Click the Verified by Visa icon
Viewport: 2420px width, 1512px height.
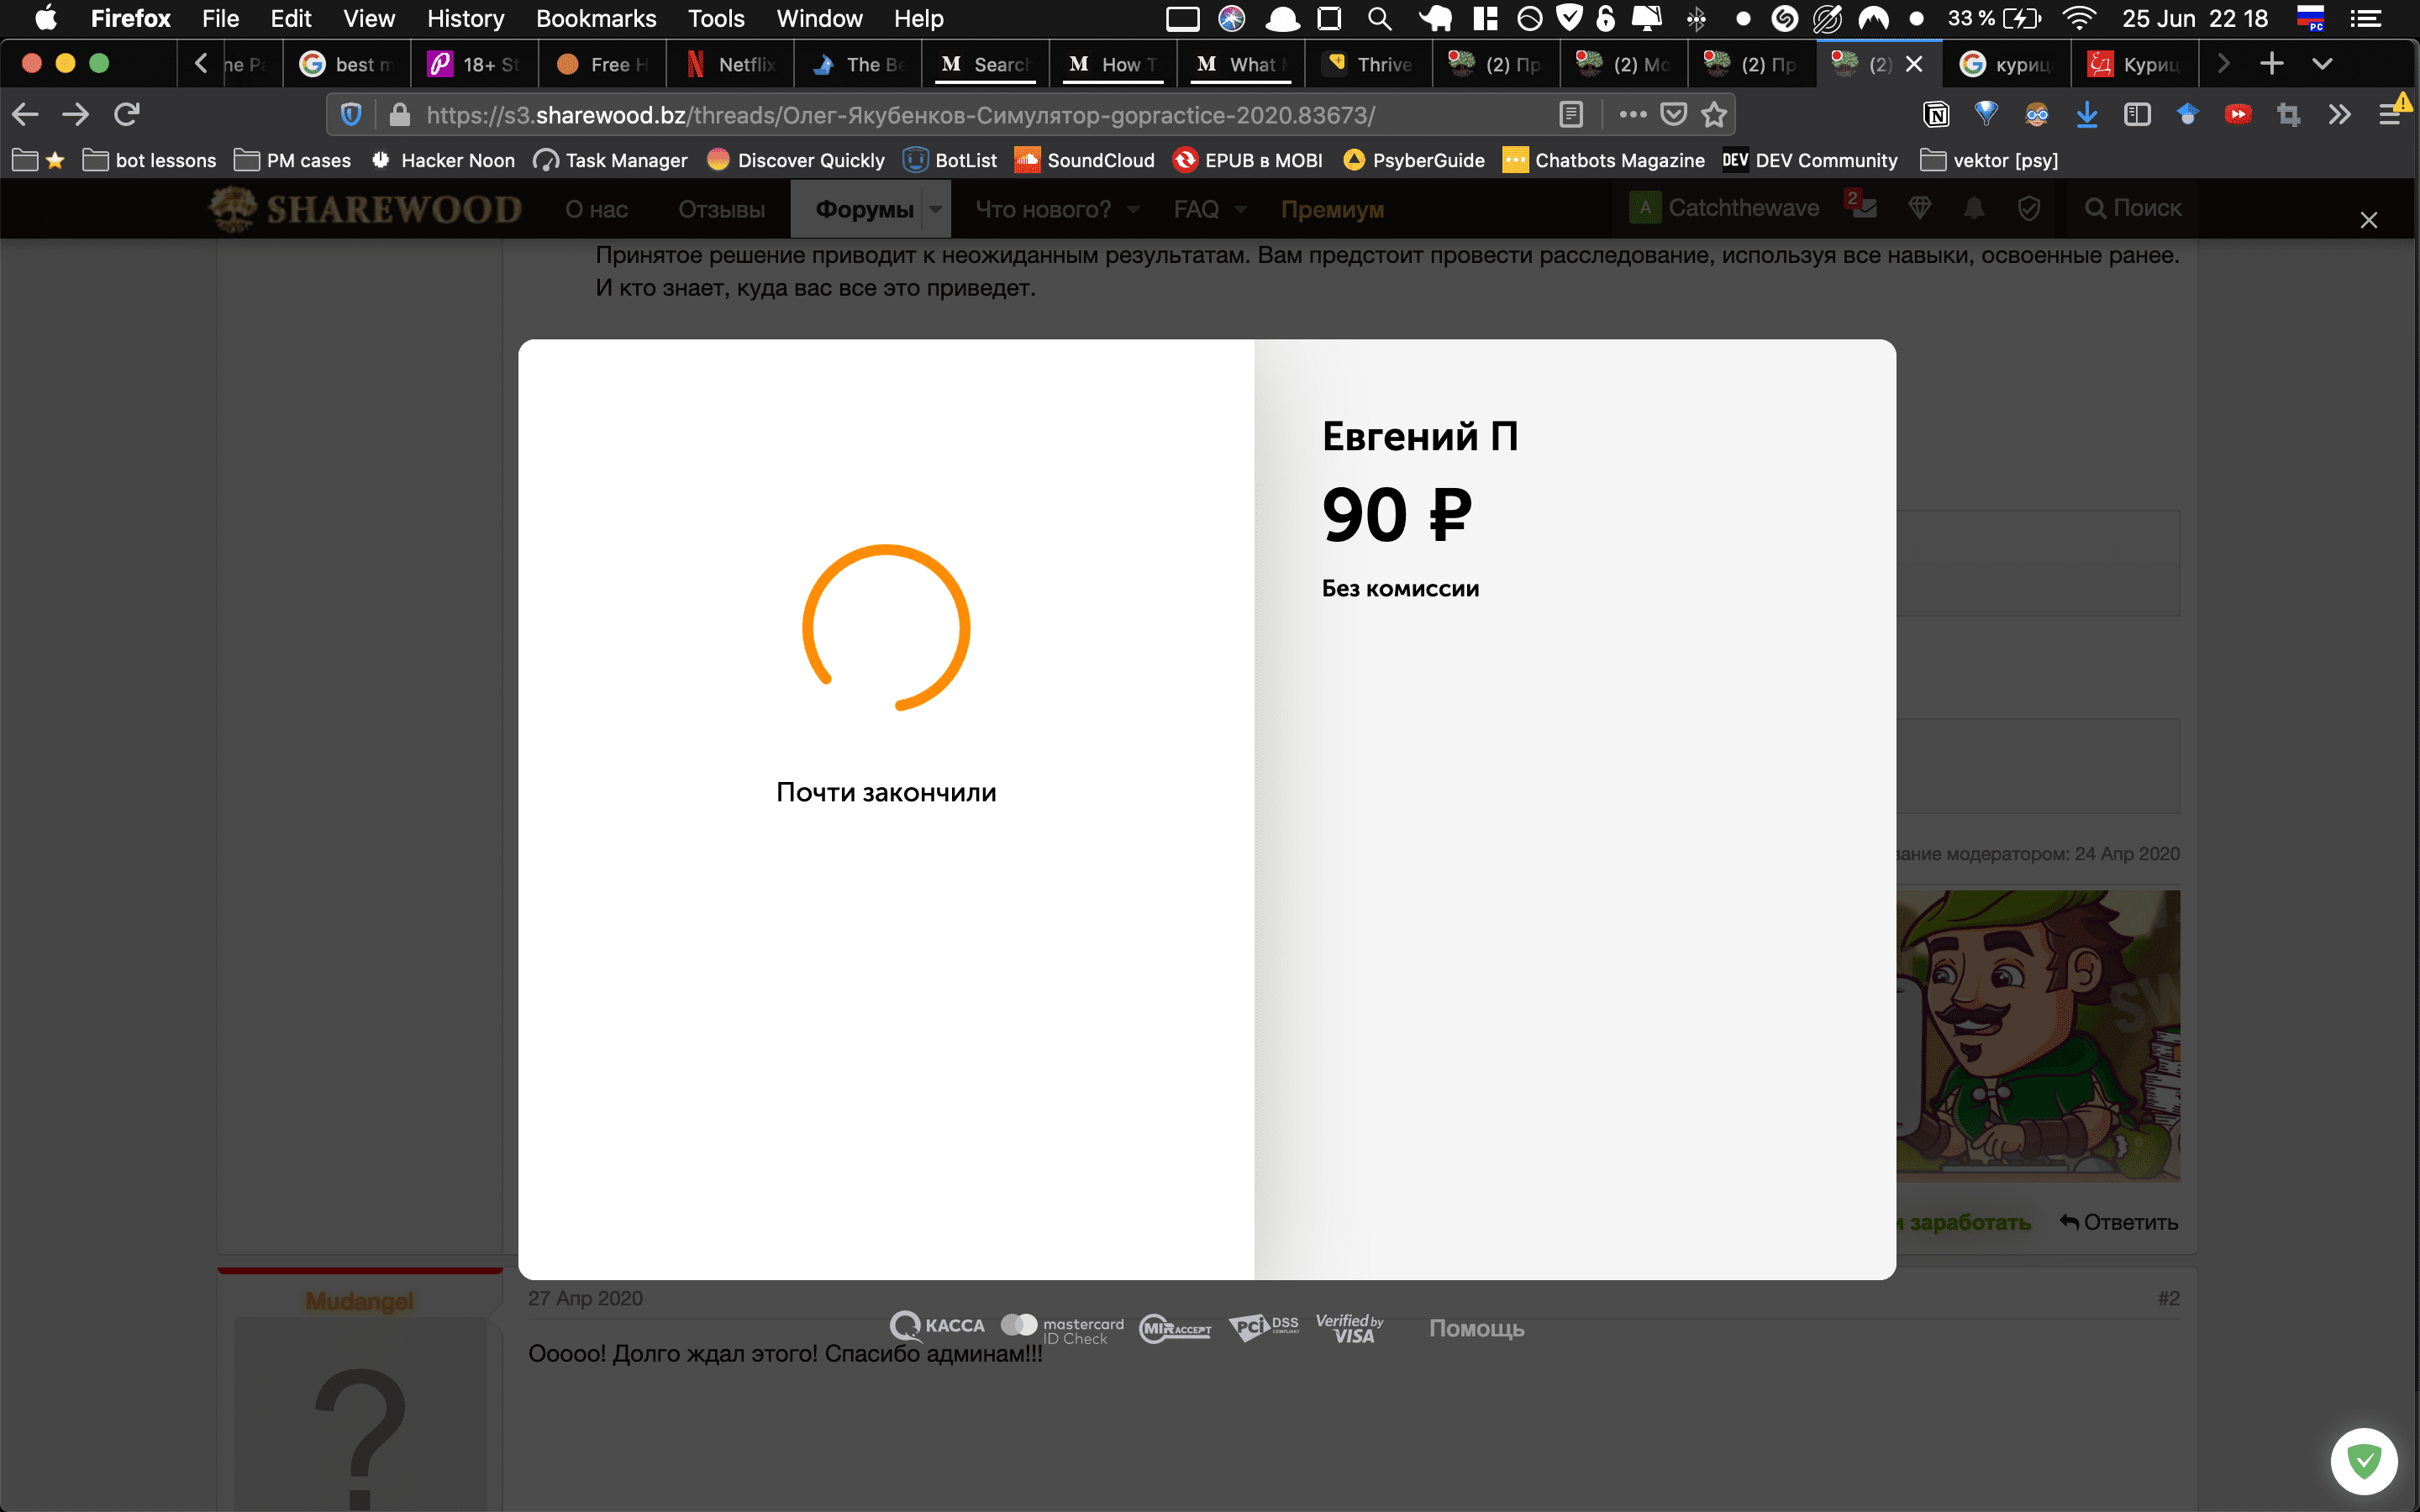1349,1326
